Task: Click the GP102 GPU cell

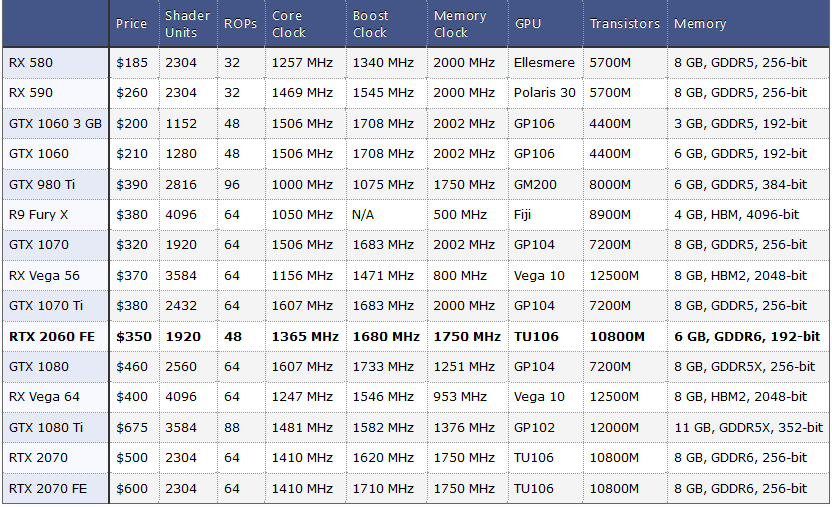Action: point(534,427)
